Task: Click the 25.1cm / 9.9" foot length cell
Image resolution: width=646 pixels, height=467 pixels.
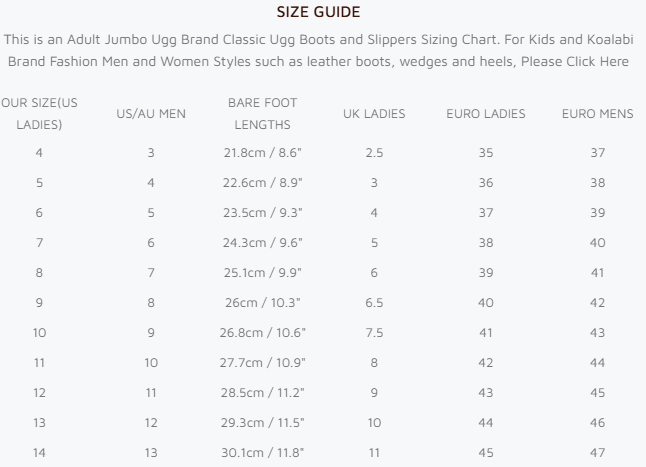Action: coord(262,271)
